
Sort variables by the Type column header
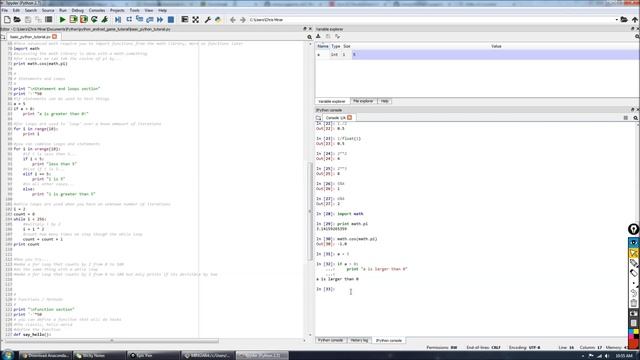tap(336, 47)
